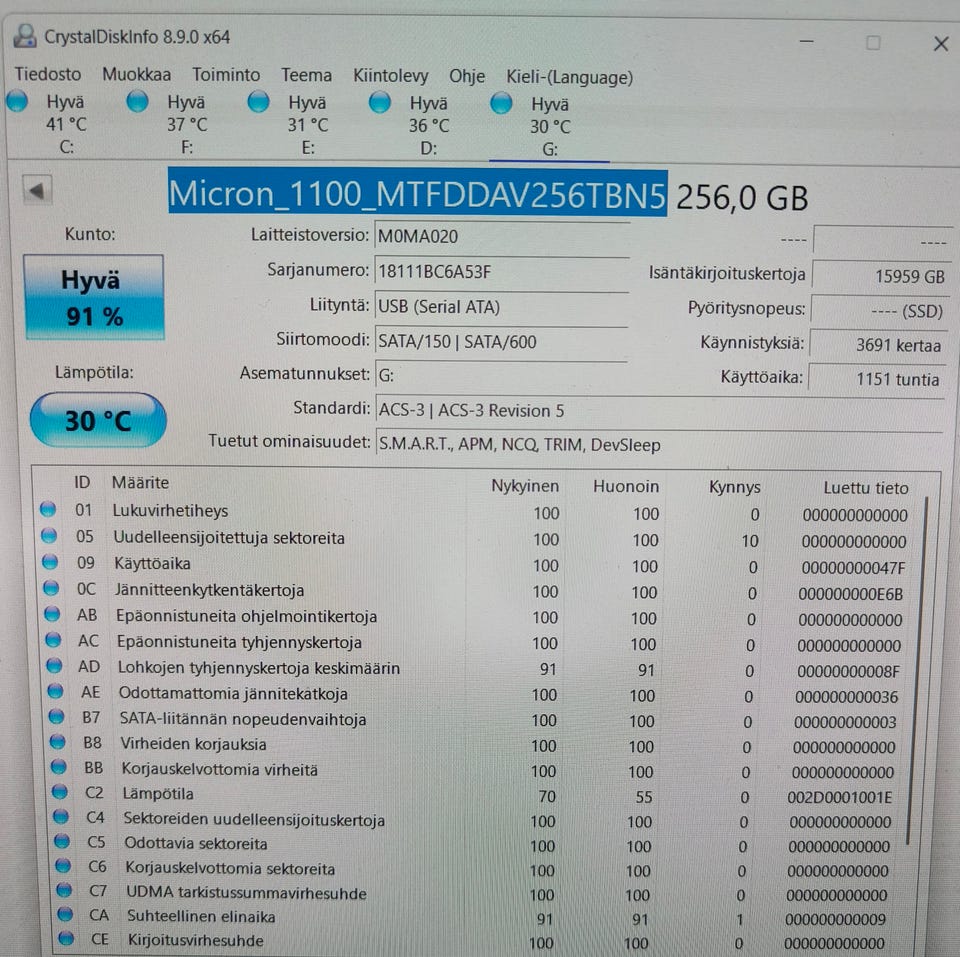Open the Teema menu

[x=306, y=75]
